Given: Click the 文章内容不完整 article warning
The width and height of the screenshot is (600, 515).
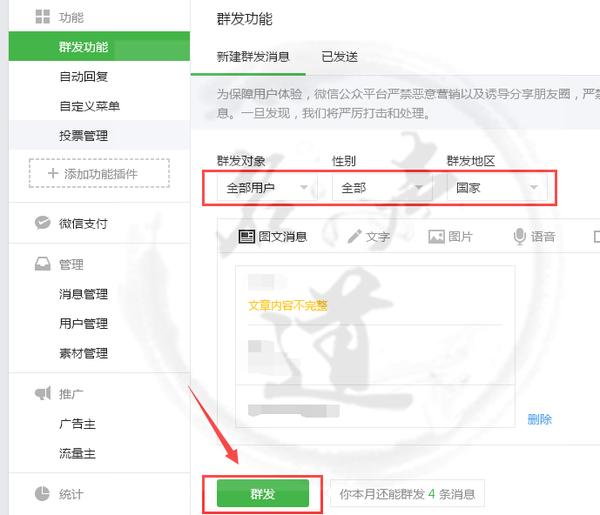Looking at the screenshot, I should click(x=288, y=305).
